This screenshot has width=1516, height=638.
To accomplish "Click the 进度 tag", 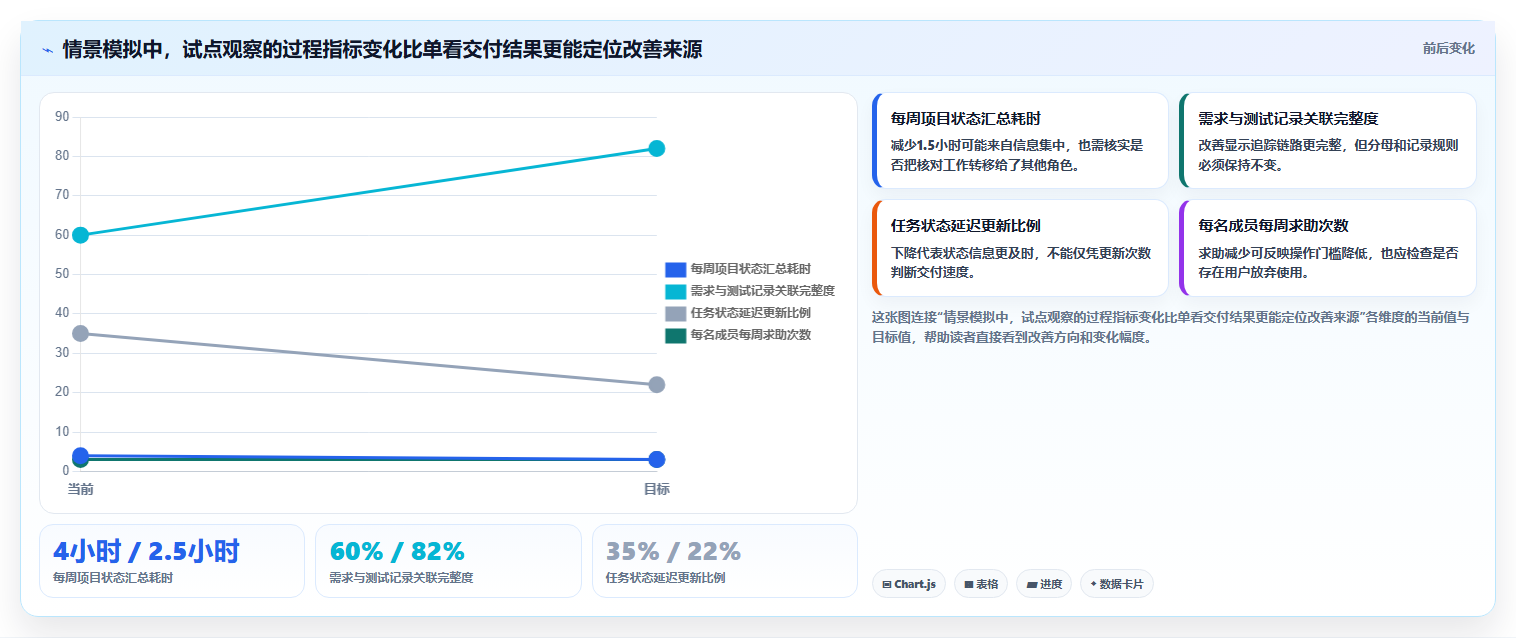I will [1044, 584].
